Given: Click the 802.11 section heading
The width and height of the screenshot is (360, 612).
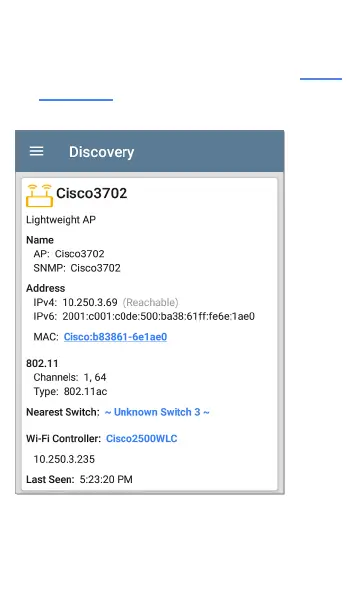Looking at the screenshot, I should [42, 364].
